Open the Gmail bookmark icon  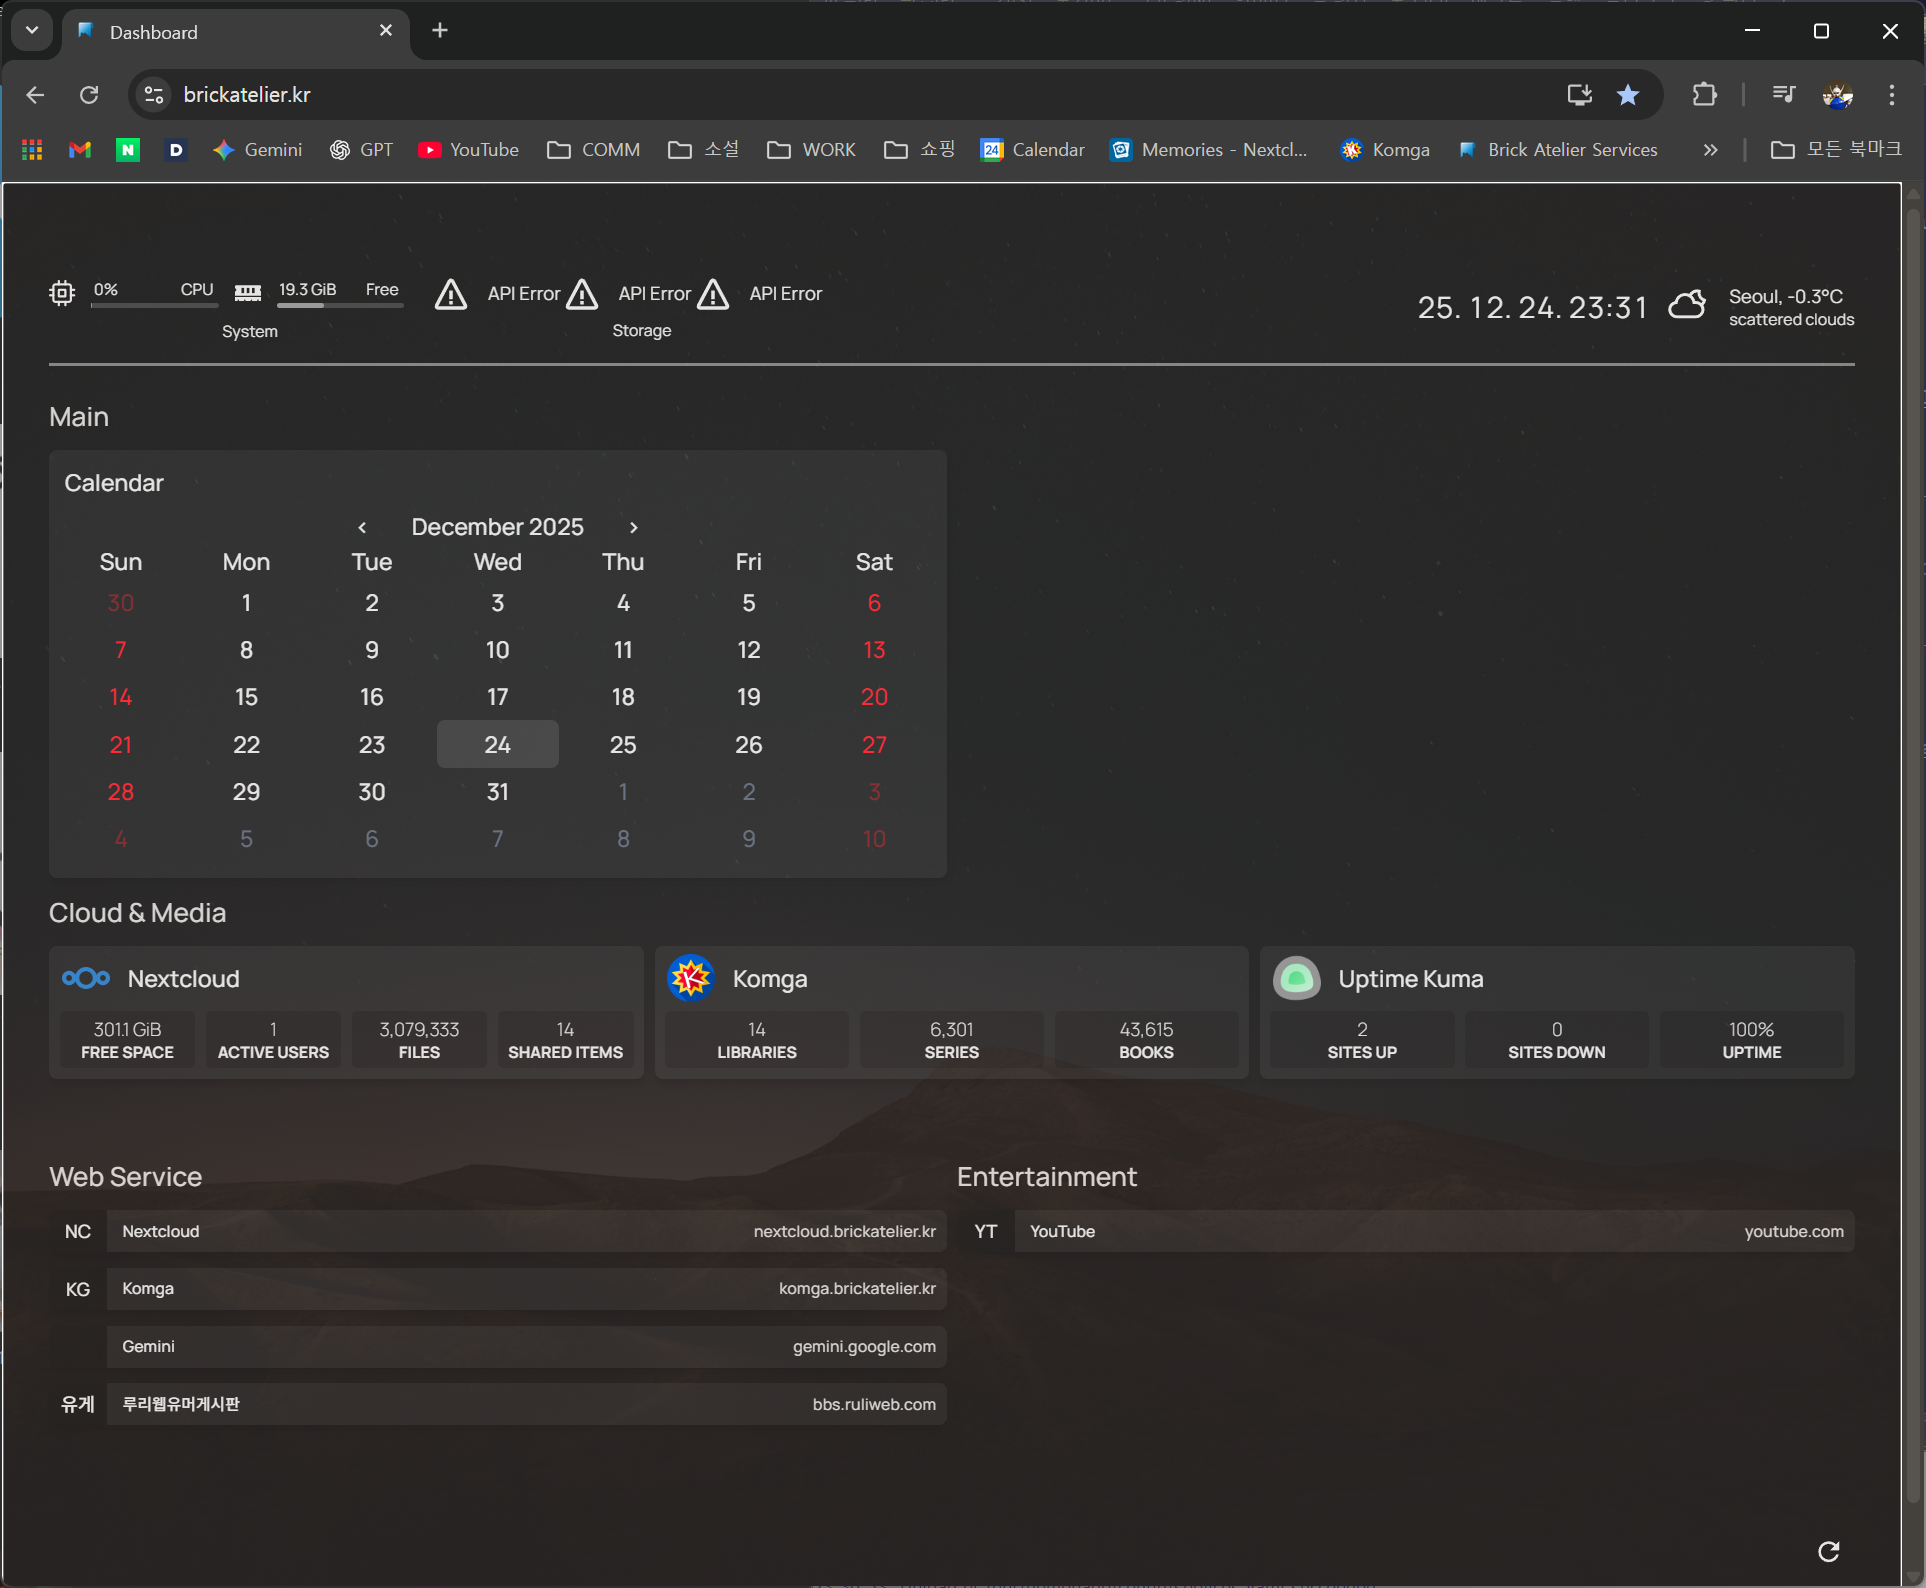click(x=80, y=150)
